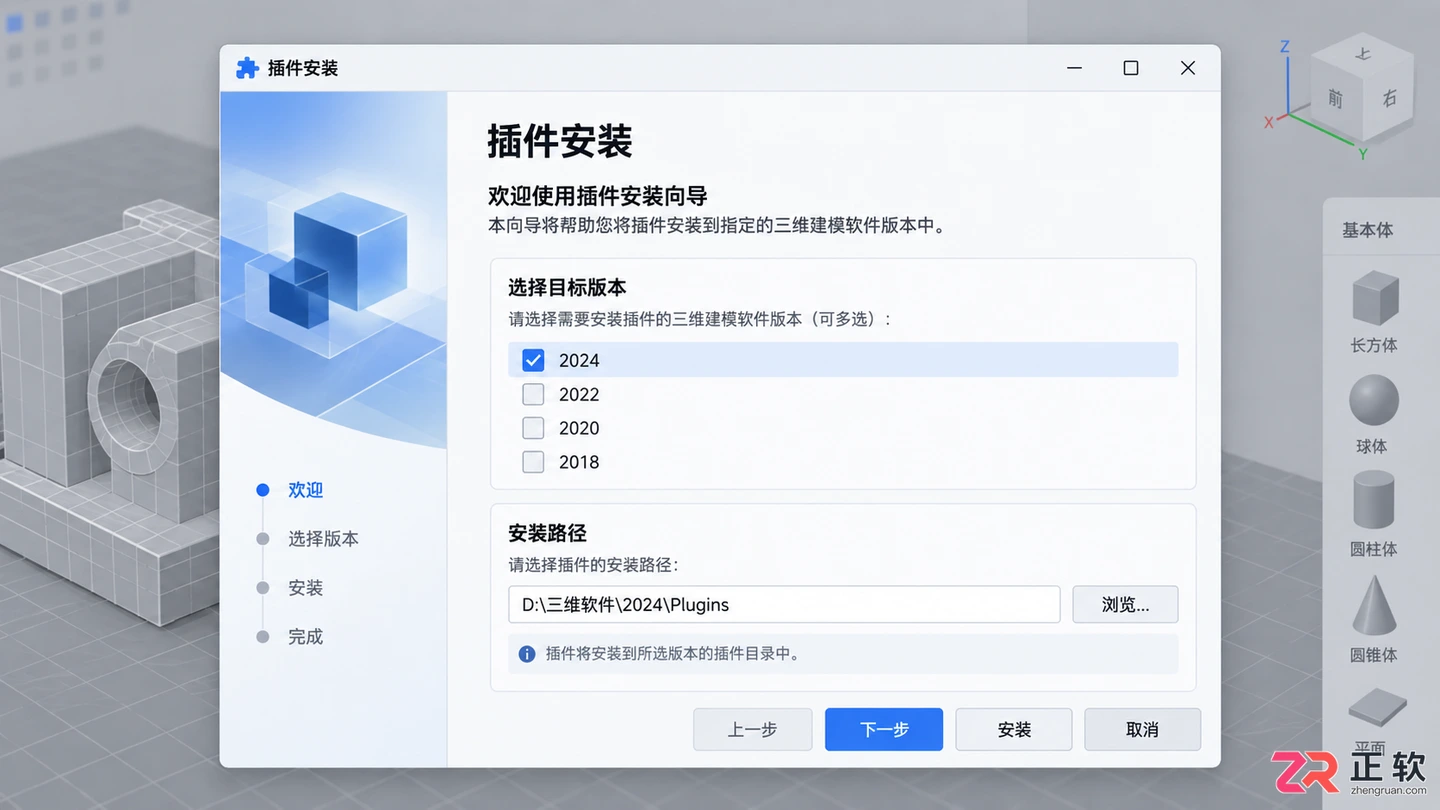This screenshot has height=810, width=1440.
Task: Click the 欢迎使用插件安装向导 heading
Action: [598, 195]
